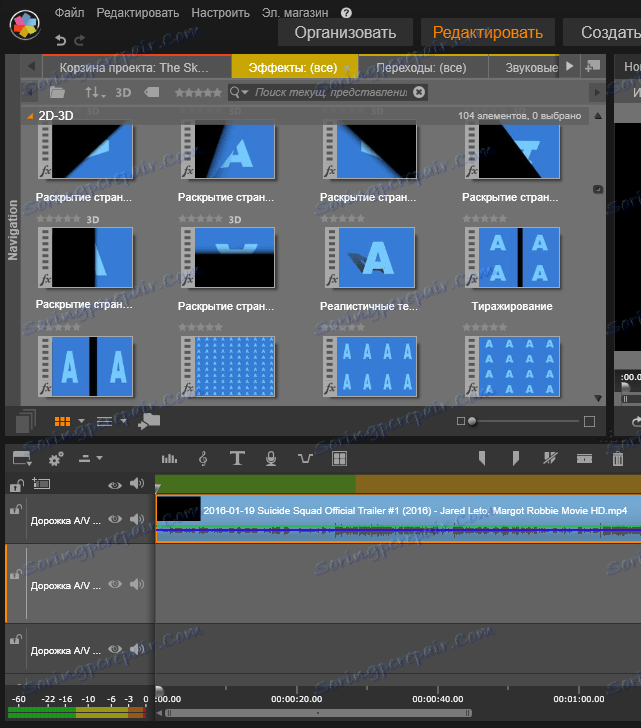Click the undo arrow icon
This screenshot has height=728, width=641.
click(61, 40)
